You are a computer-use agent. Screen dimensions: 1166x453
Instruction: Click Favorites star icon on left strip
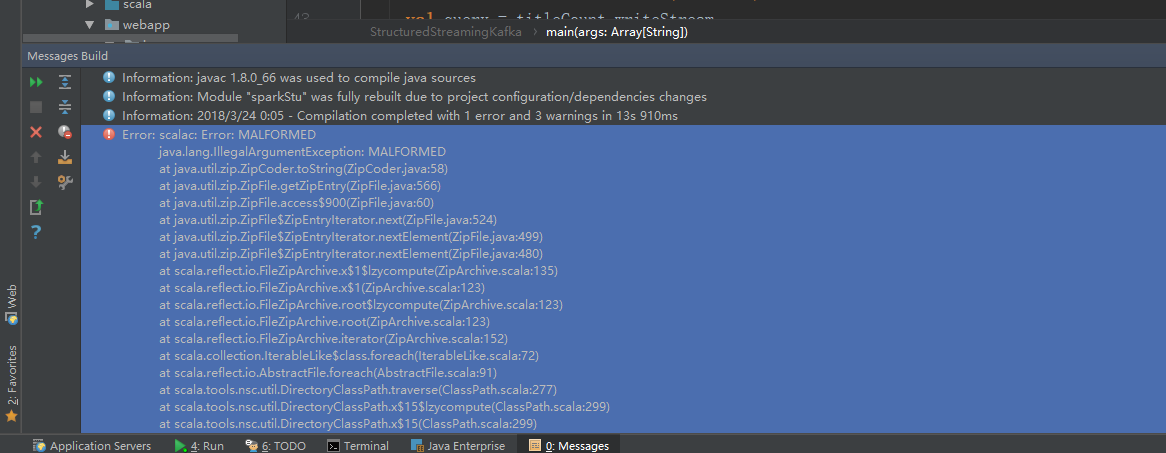click(x=11, y=416)
